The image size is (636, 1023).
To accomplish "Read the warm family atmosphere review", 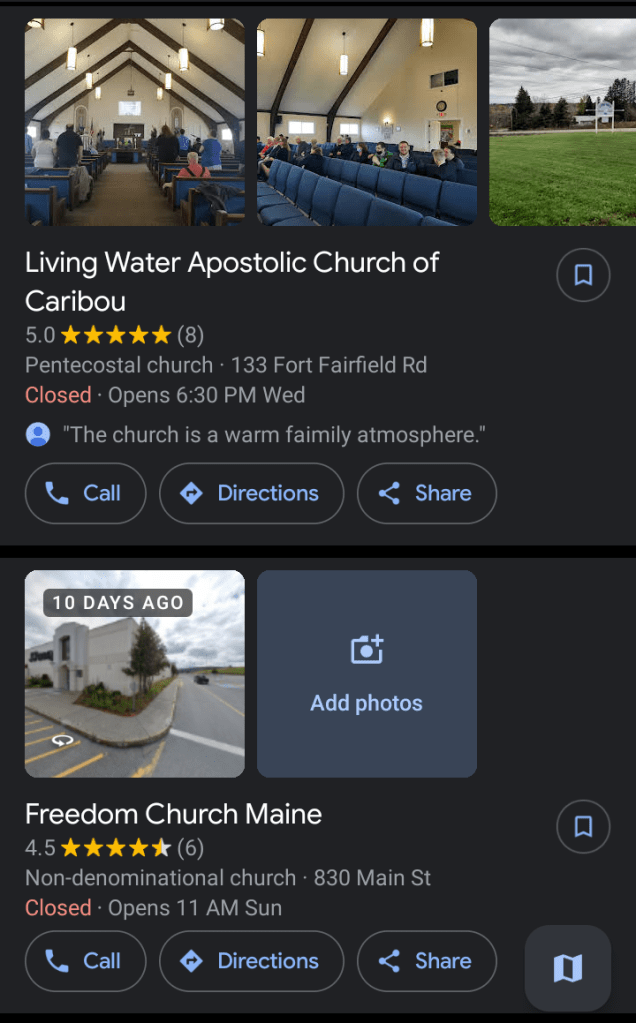I will [x=274, y=435].
